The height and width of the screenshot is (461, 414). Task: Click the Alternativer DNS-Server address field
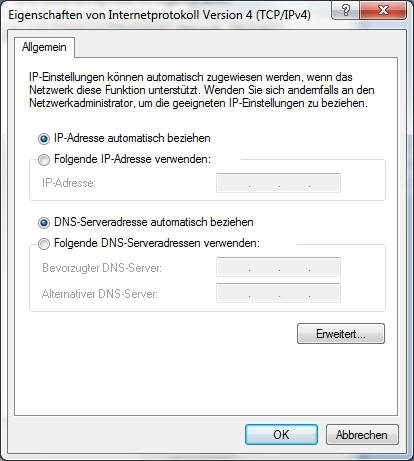click(278, 293)
